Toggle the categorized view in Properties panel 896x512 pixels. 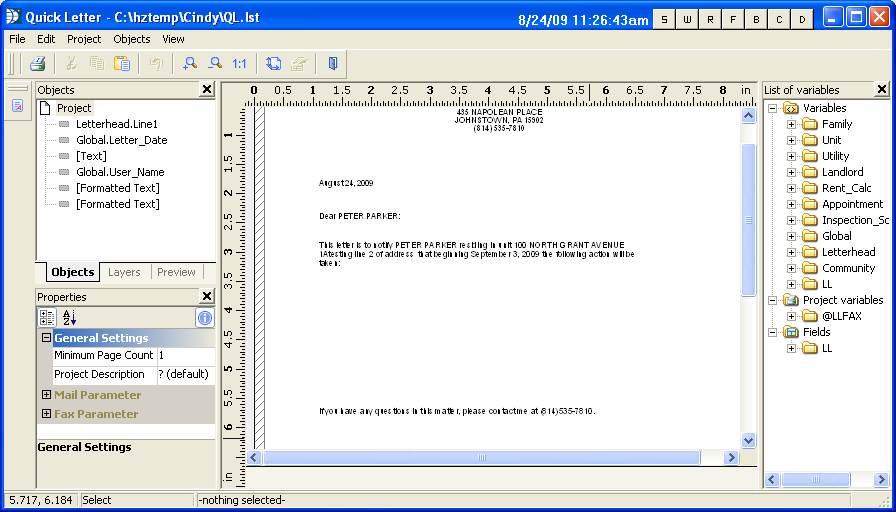point(47,318)
